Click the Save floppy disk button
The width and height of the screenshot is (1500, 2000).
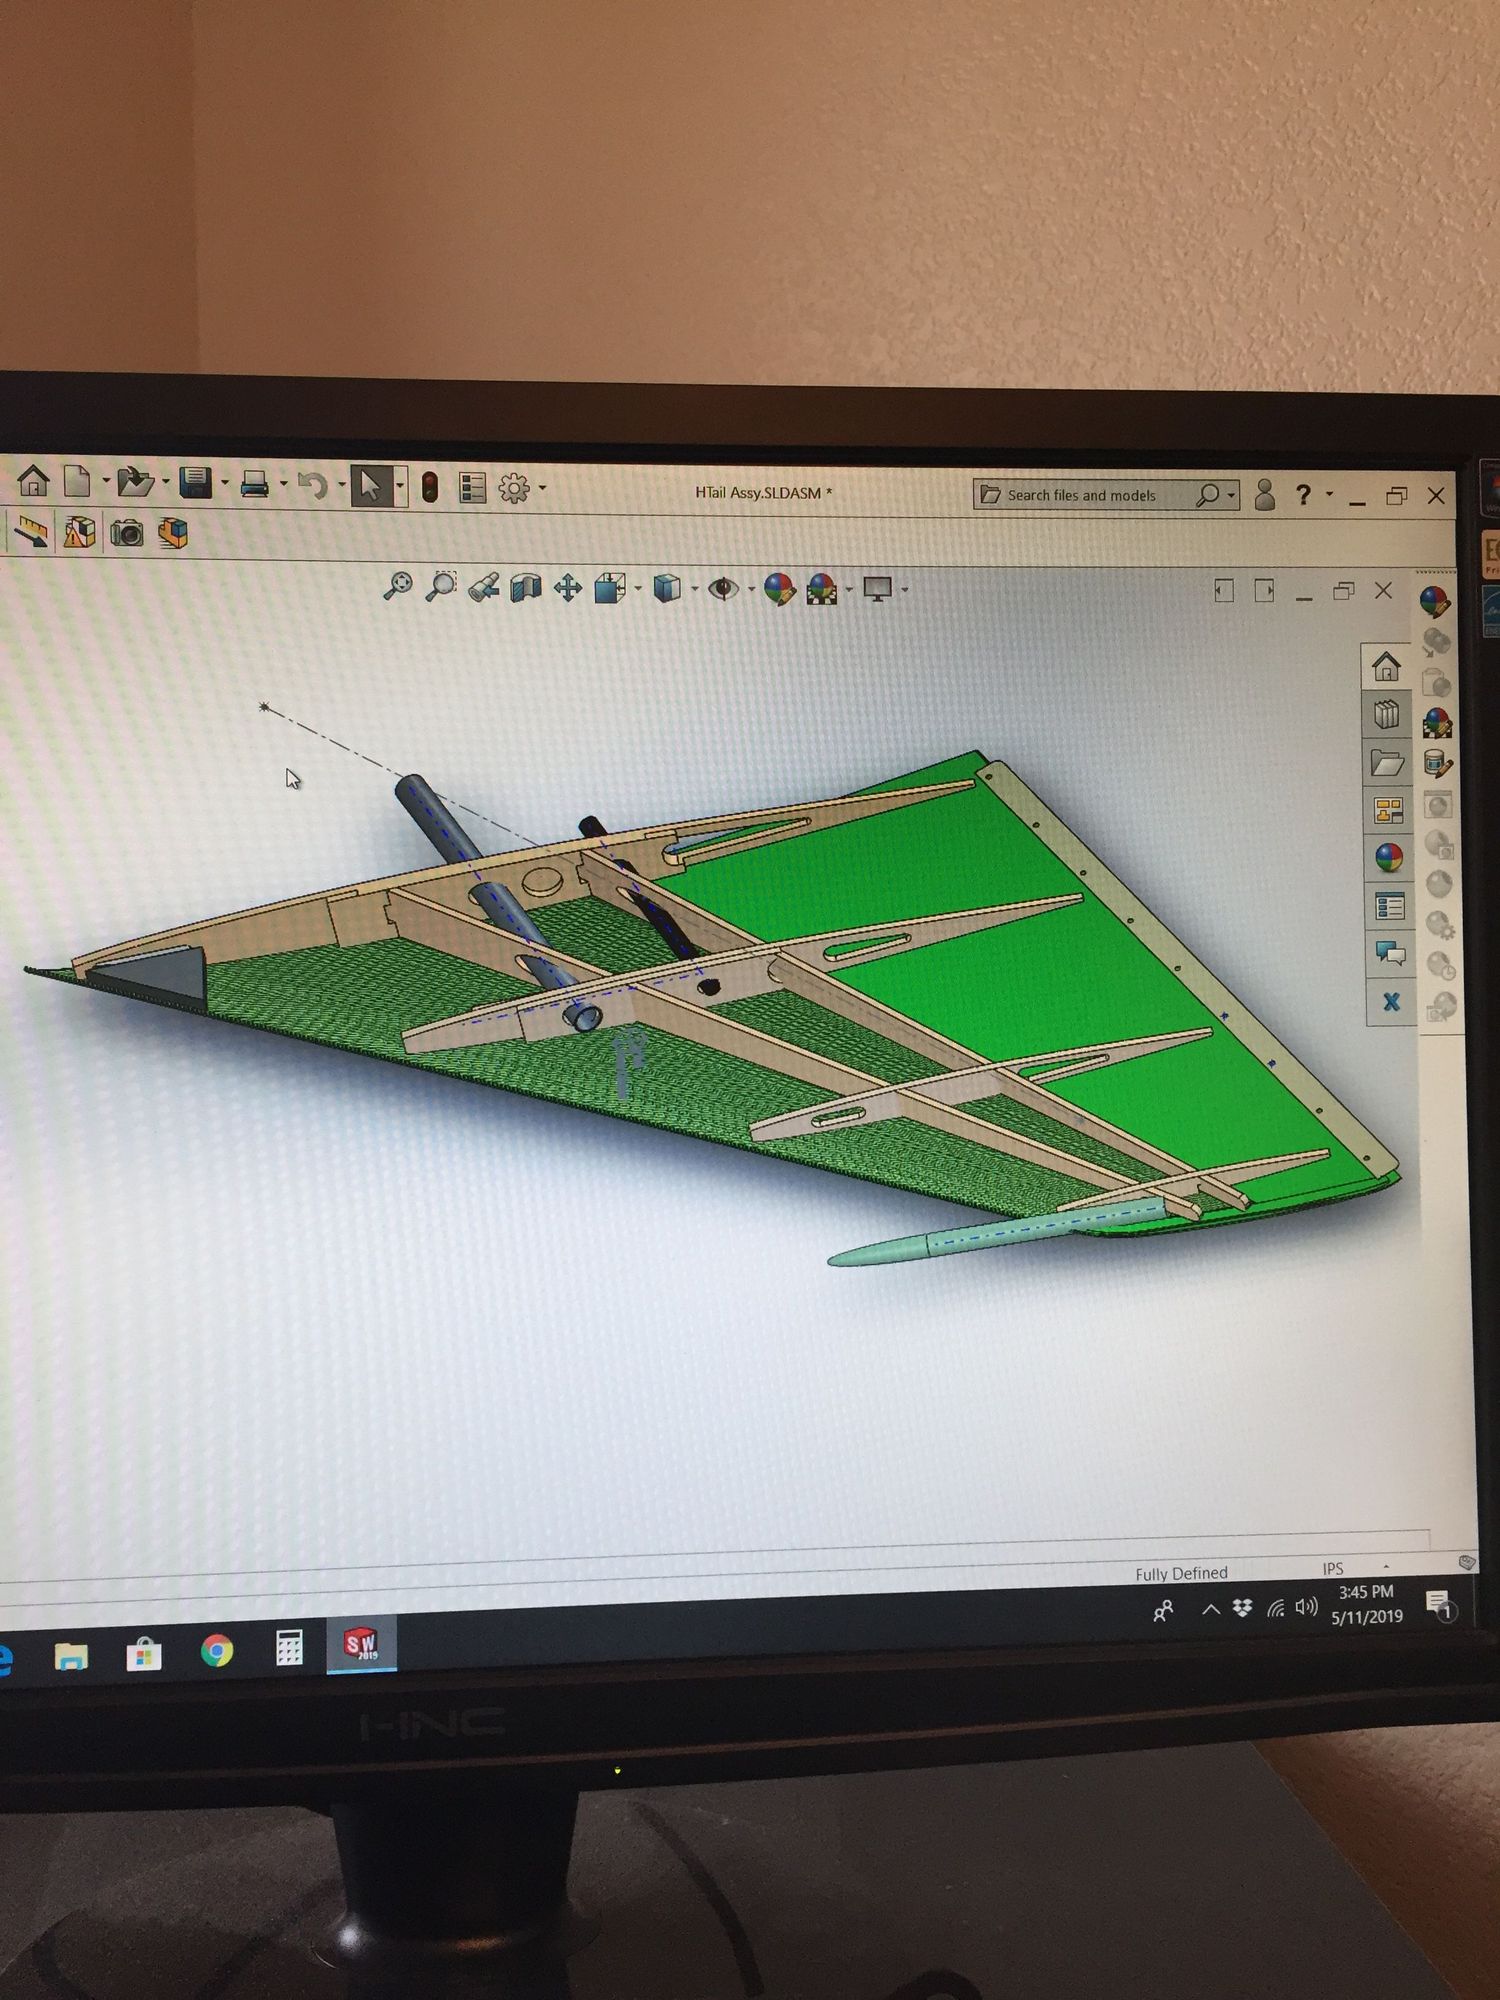(194, 485)
